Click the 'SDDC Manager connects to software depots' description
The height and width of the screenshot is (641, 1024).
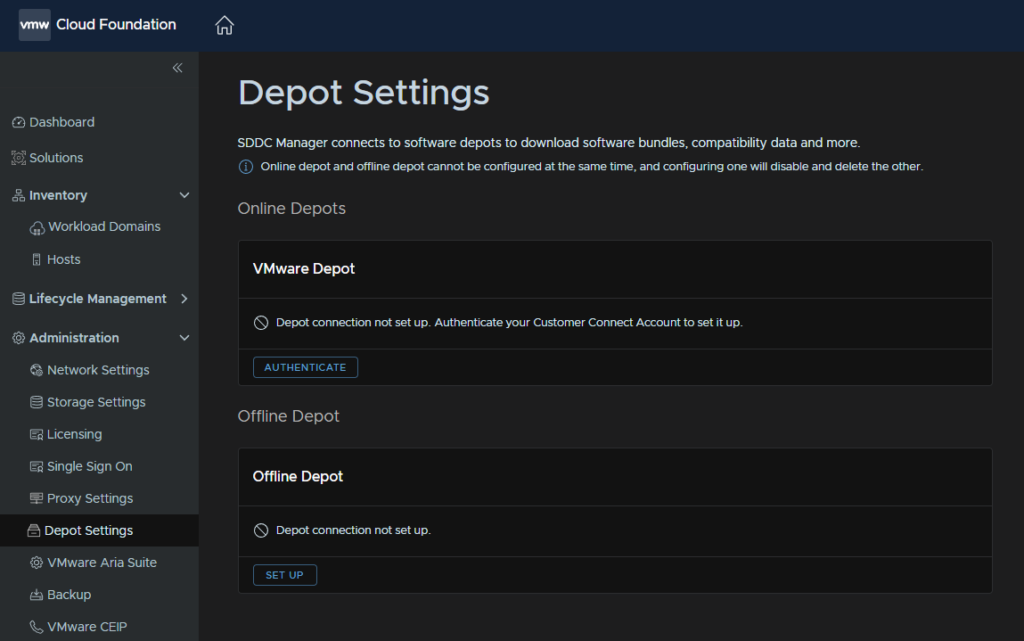coord(549,143)
